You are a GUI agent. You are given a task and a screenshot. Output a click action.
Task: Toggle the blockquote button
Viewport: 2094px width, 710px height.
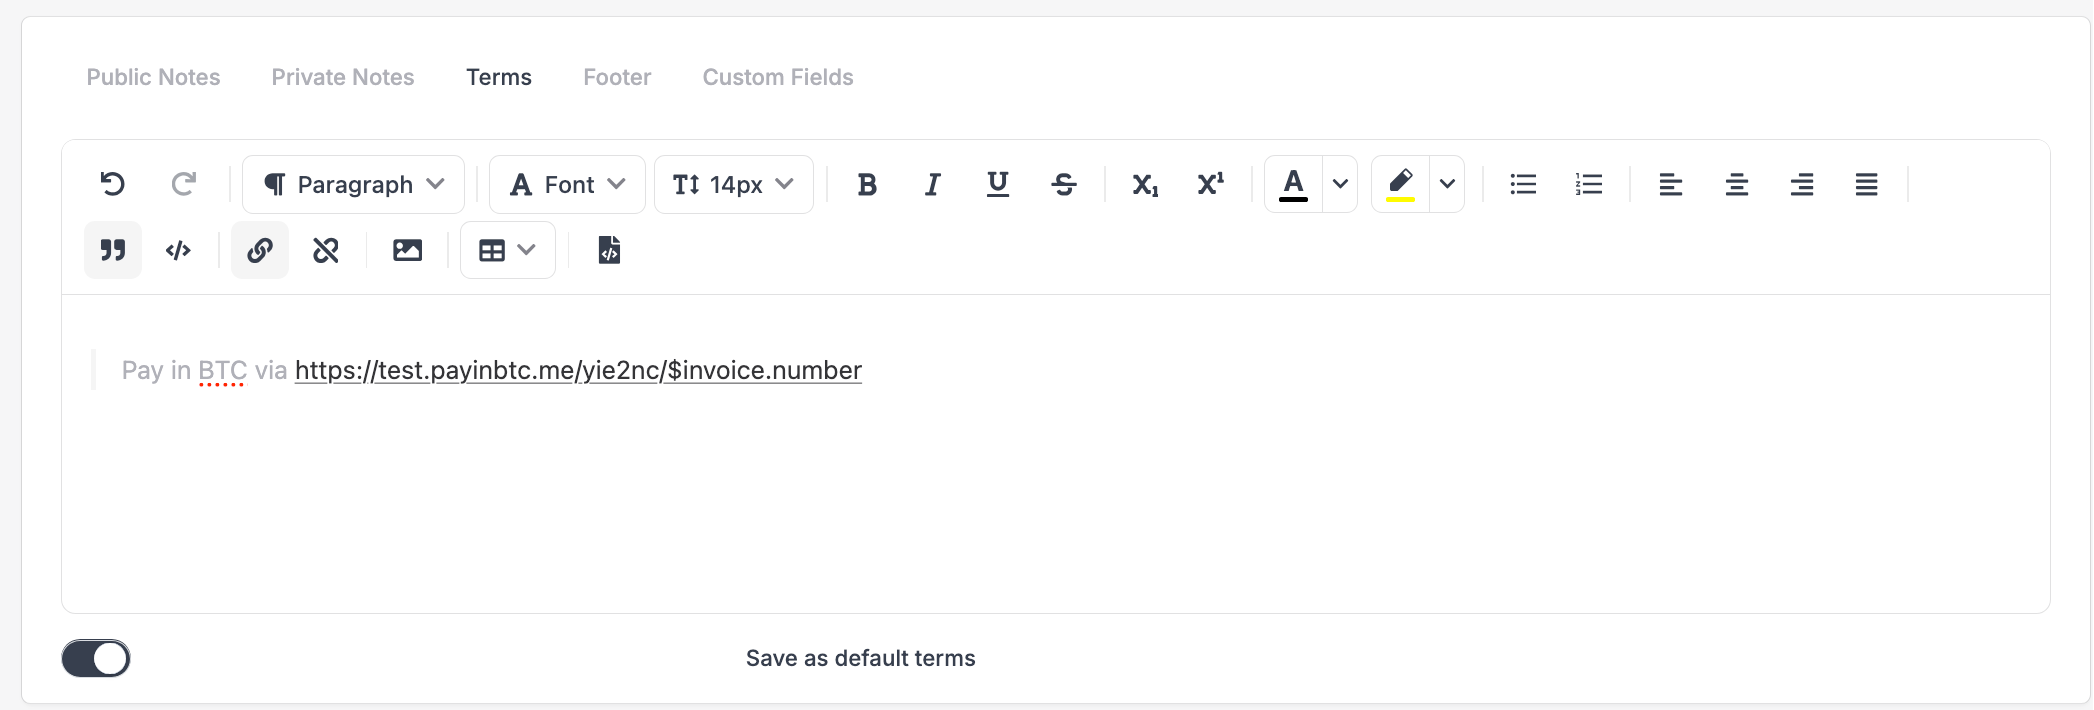pyautogui.click(x=113, y=250)
